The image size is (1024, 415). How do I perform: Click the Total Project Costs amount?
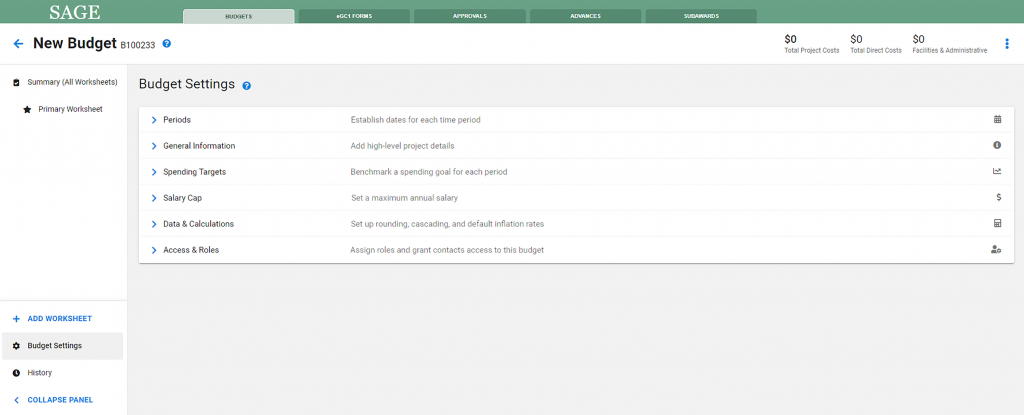tap(790, 39)
